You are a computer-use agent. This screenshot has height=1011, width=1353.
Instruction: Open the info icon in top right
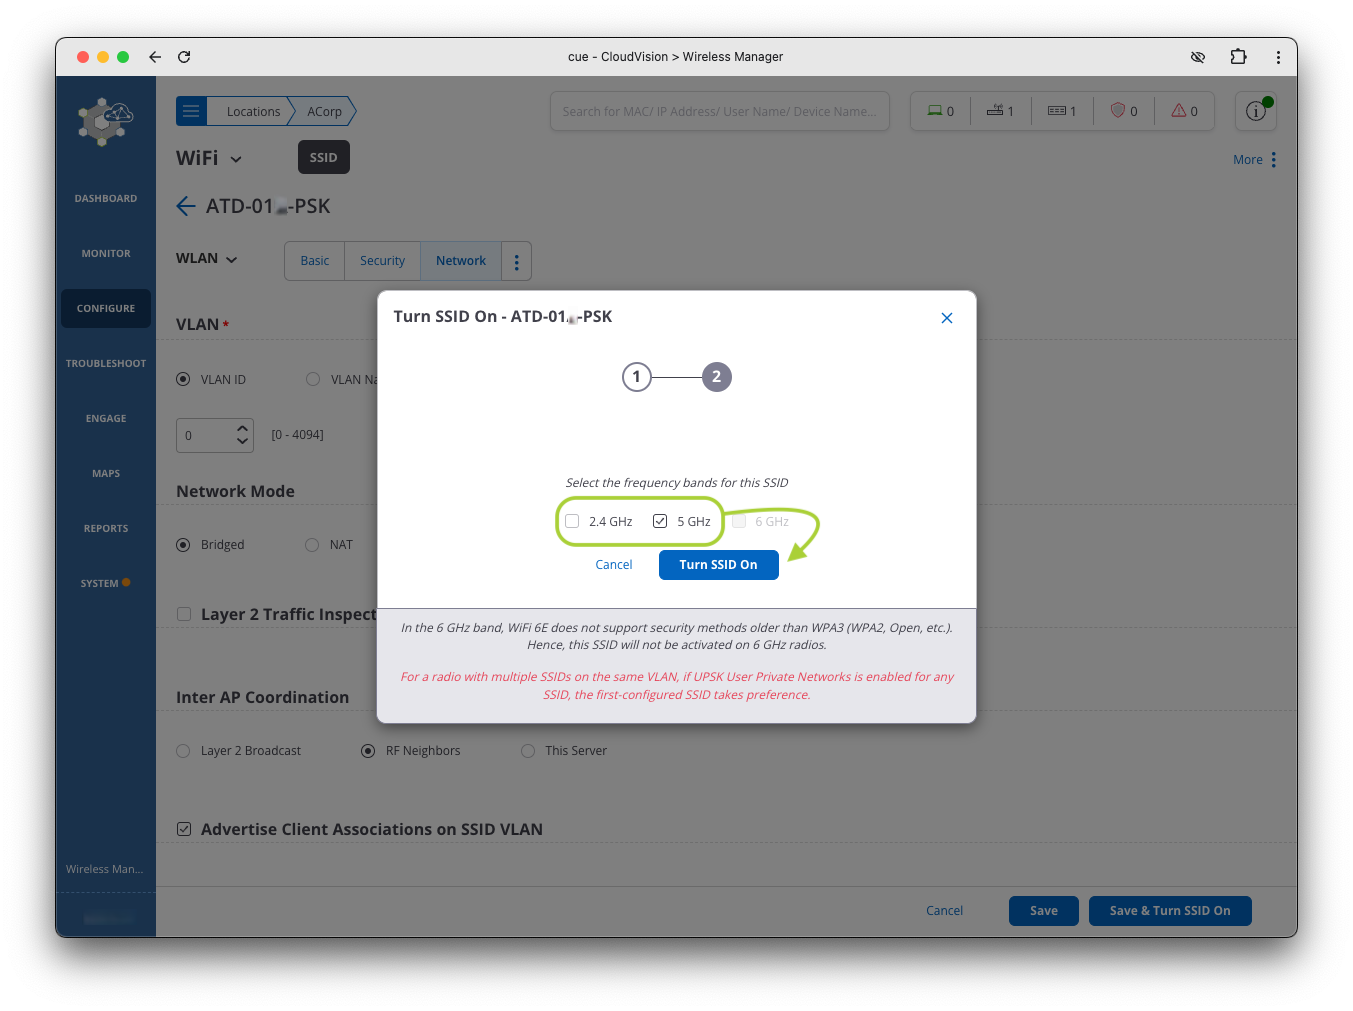[1255, 111]
